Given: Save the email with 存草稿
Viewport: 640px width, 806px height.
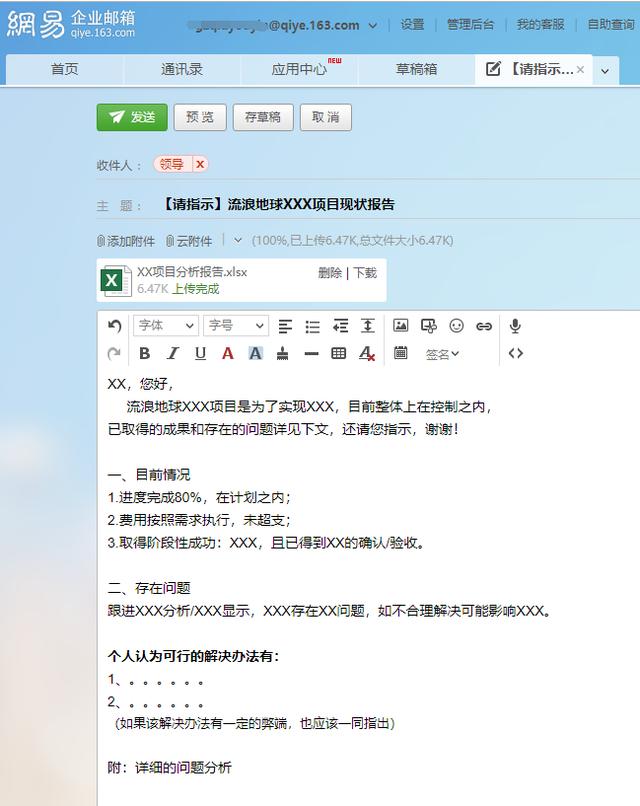Looking at the screenshot, I should tap(263, 117).
